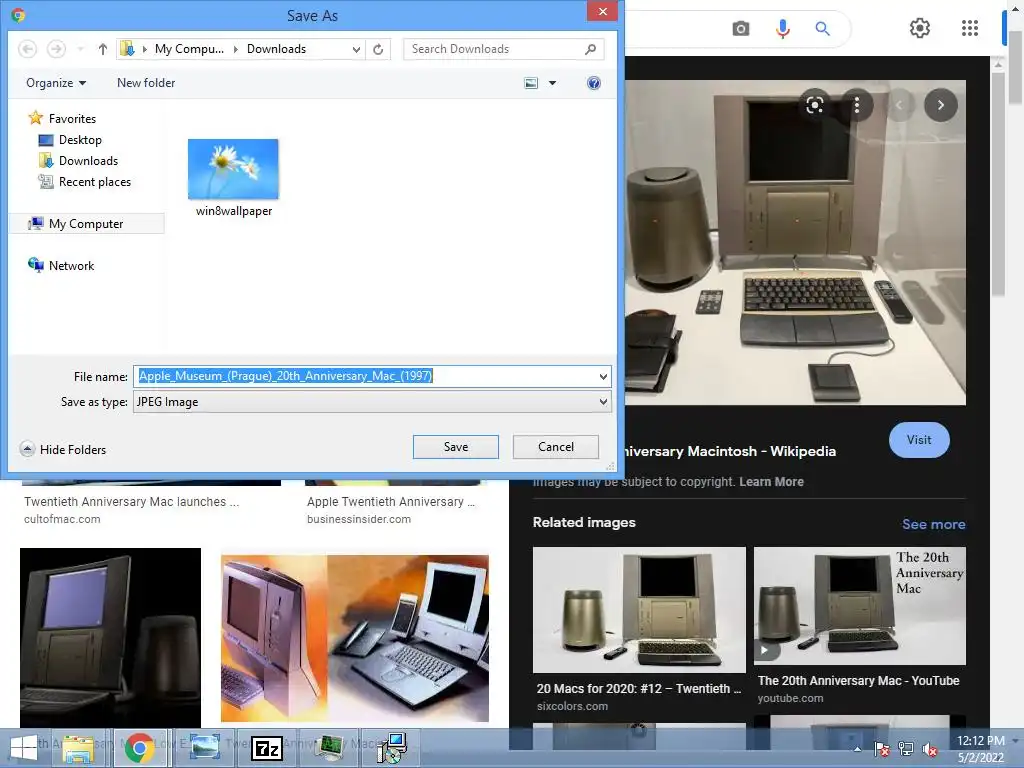1024x768 pixels.
Task: Open Google quick settings gear
Action: click(920, 28)
